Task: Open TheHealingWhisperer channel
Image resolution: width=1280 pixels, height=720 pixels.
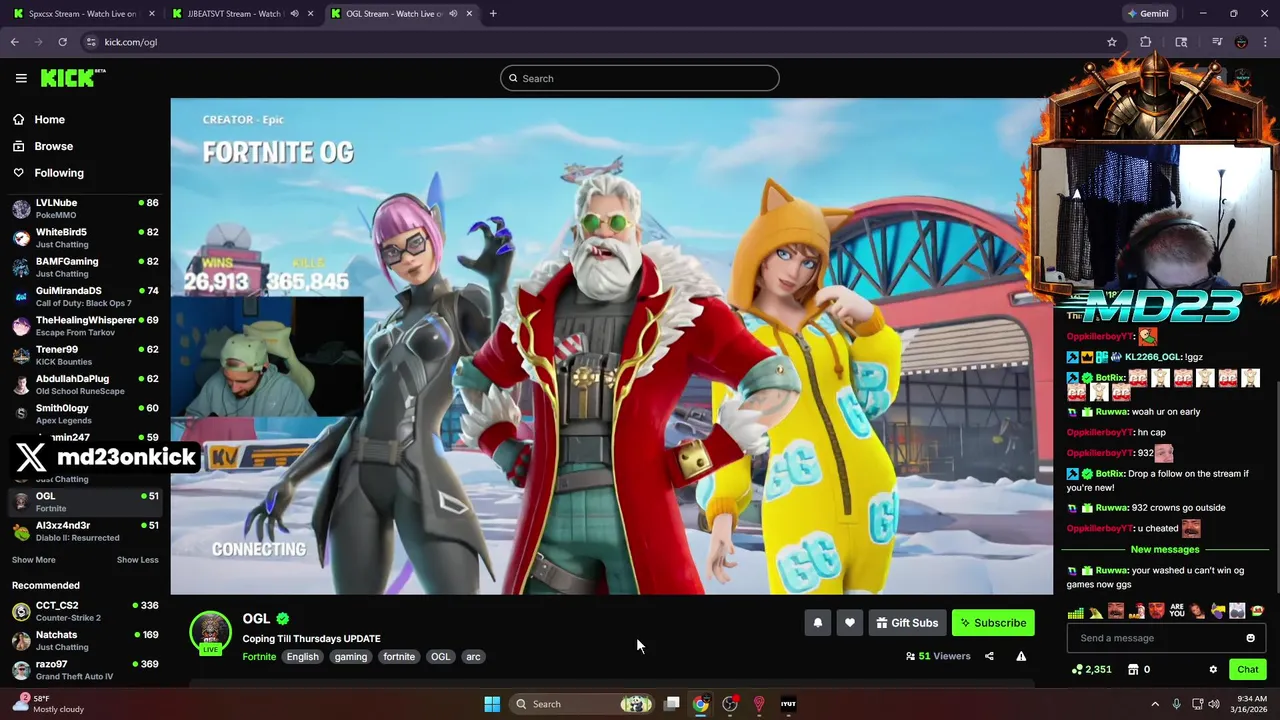Action: click(85, 326)
